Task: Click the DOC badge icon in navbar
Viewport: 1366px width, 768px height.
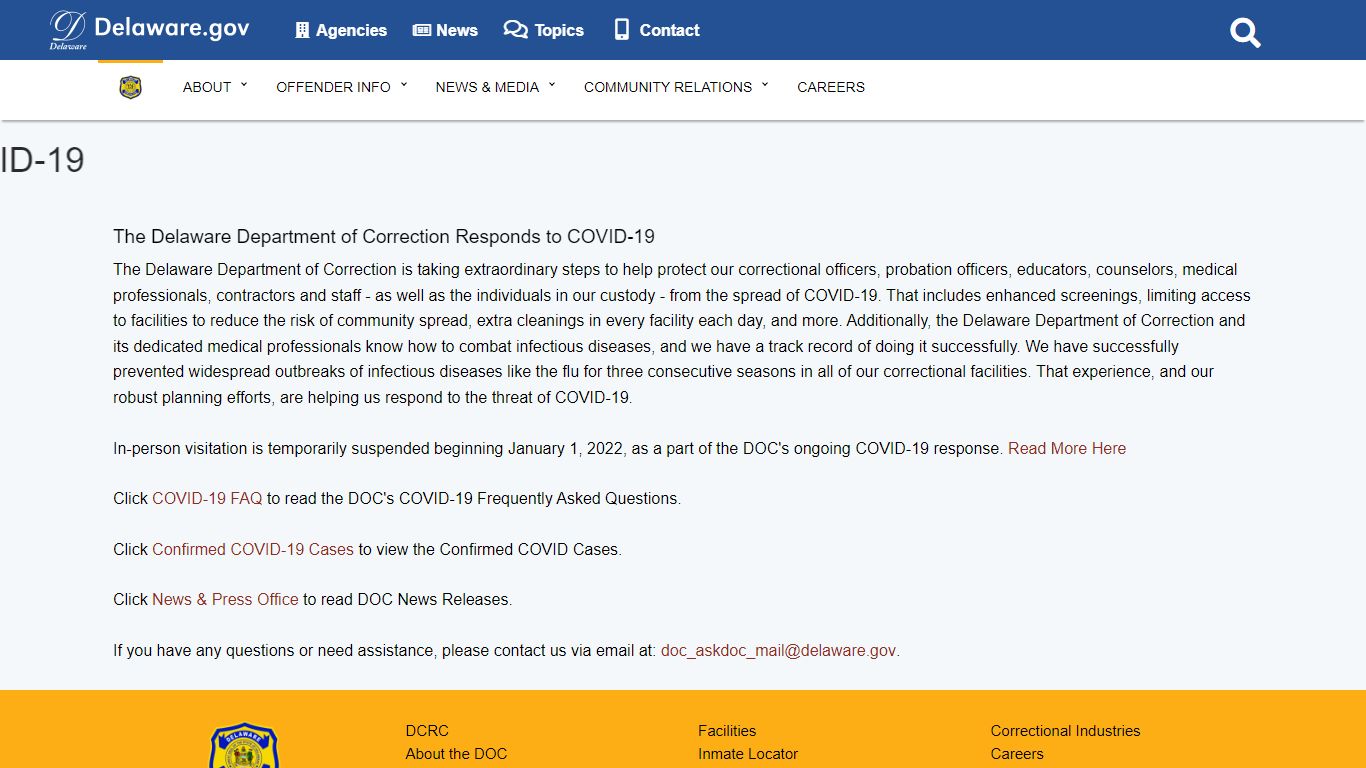Action: tap(130, 87)
